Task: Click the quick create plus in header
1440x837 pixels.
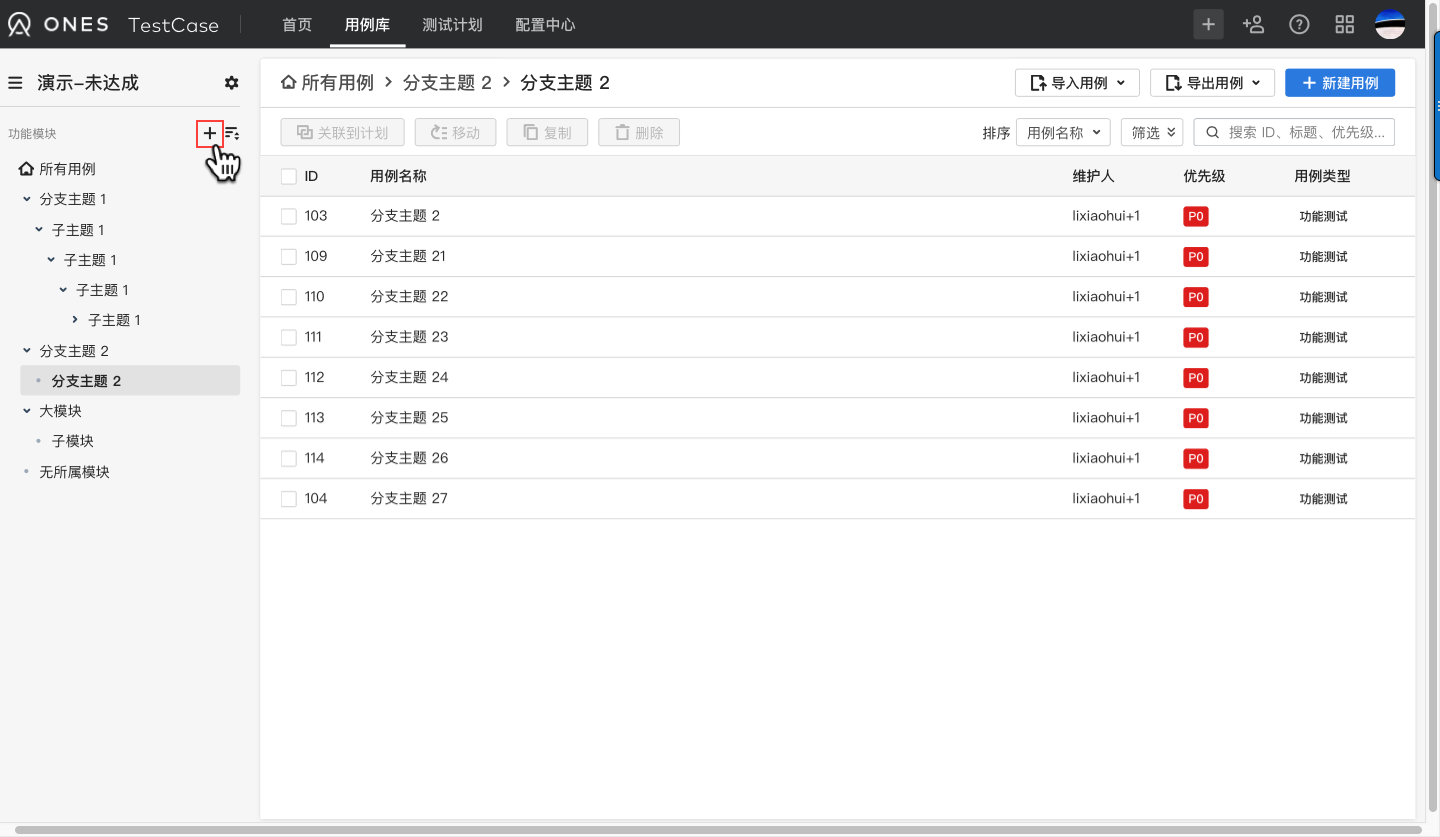Action: (1208, 25)
